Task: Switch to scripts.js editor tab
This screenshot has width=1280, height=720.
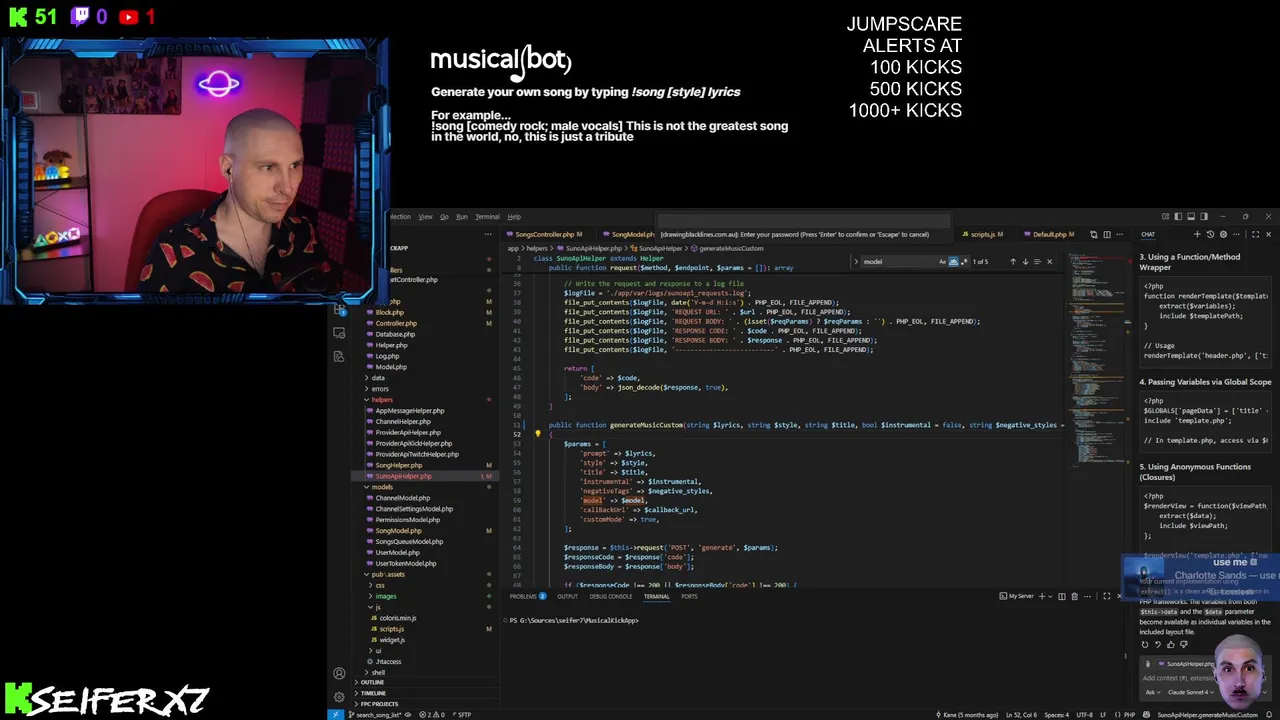Action: (x=983, y=234)
